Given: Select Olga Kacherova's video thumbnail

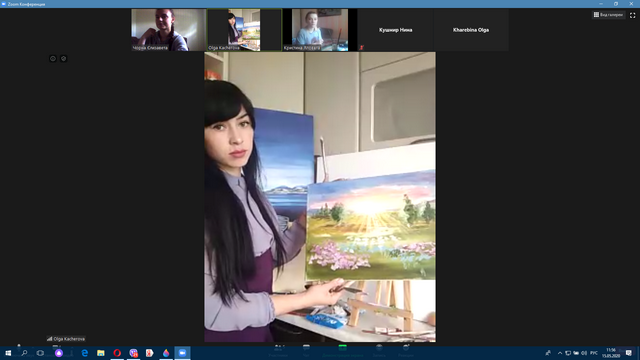Looking at the screenshot, I should [244, 30].
